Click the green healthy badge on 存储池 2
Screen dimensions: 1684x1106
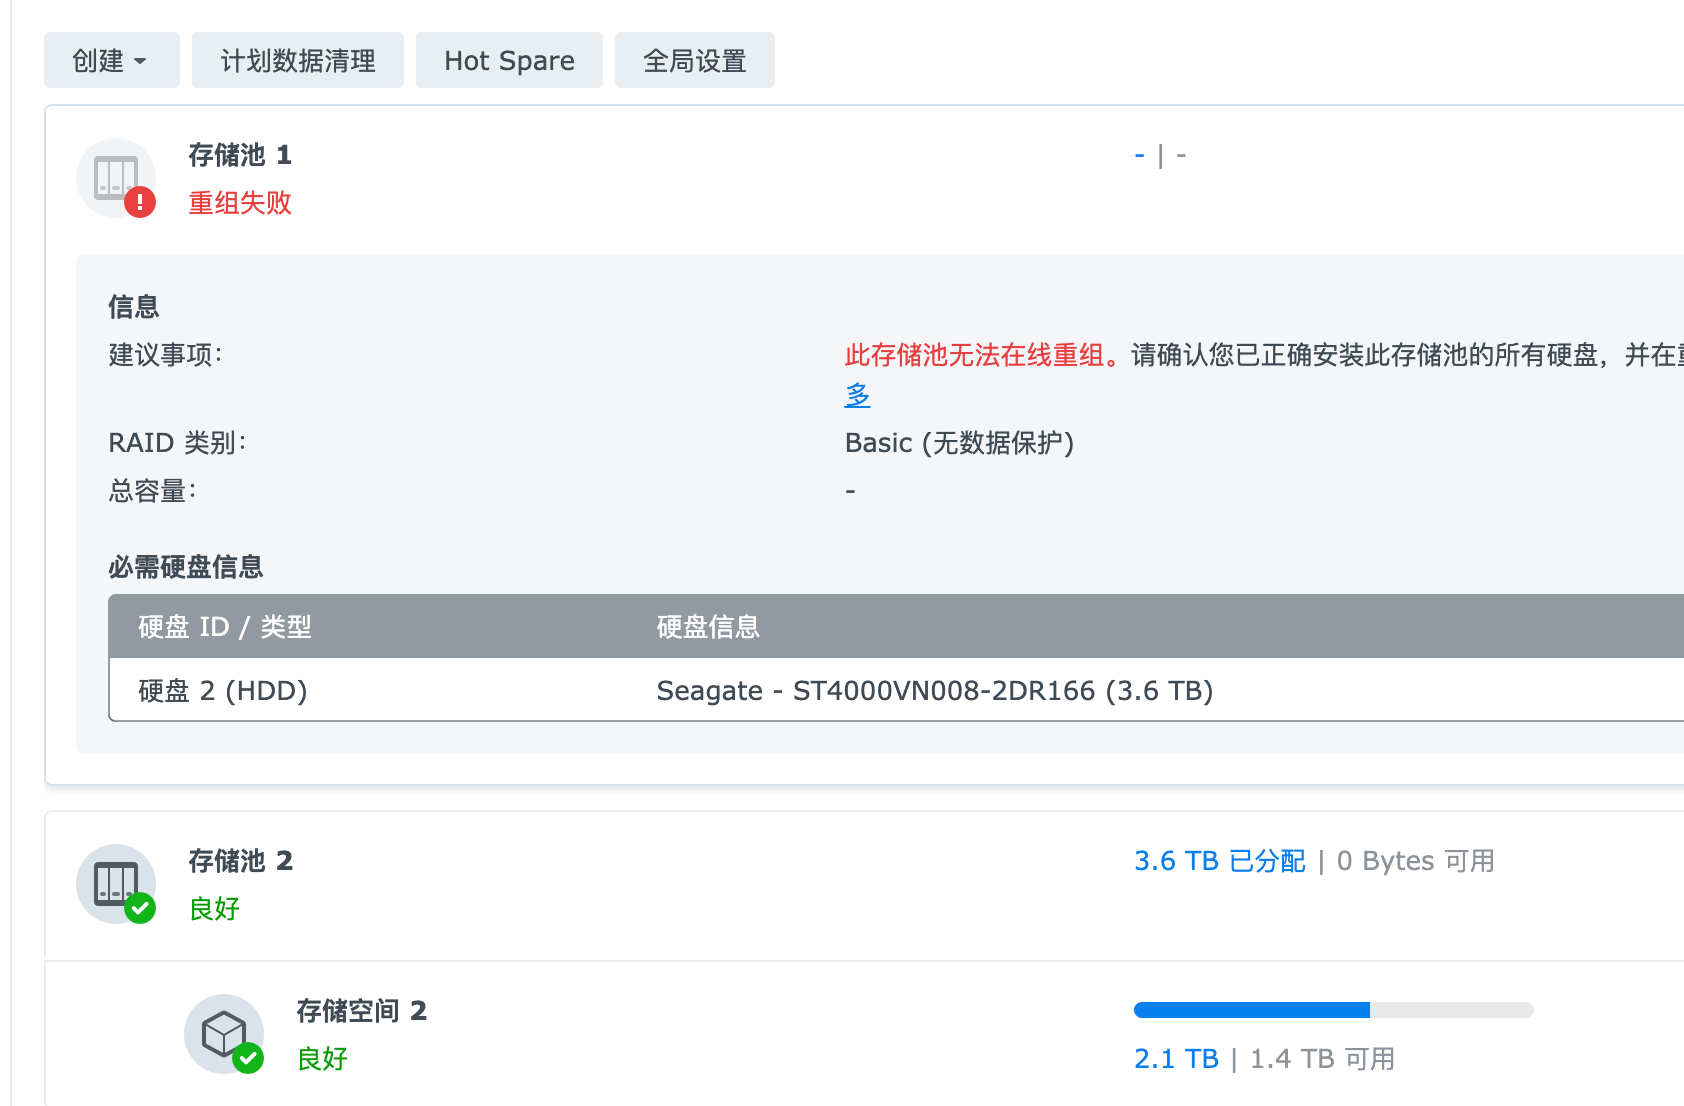140,908
